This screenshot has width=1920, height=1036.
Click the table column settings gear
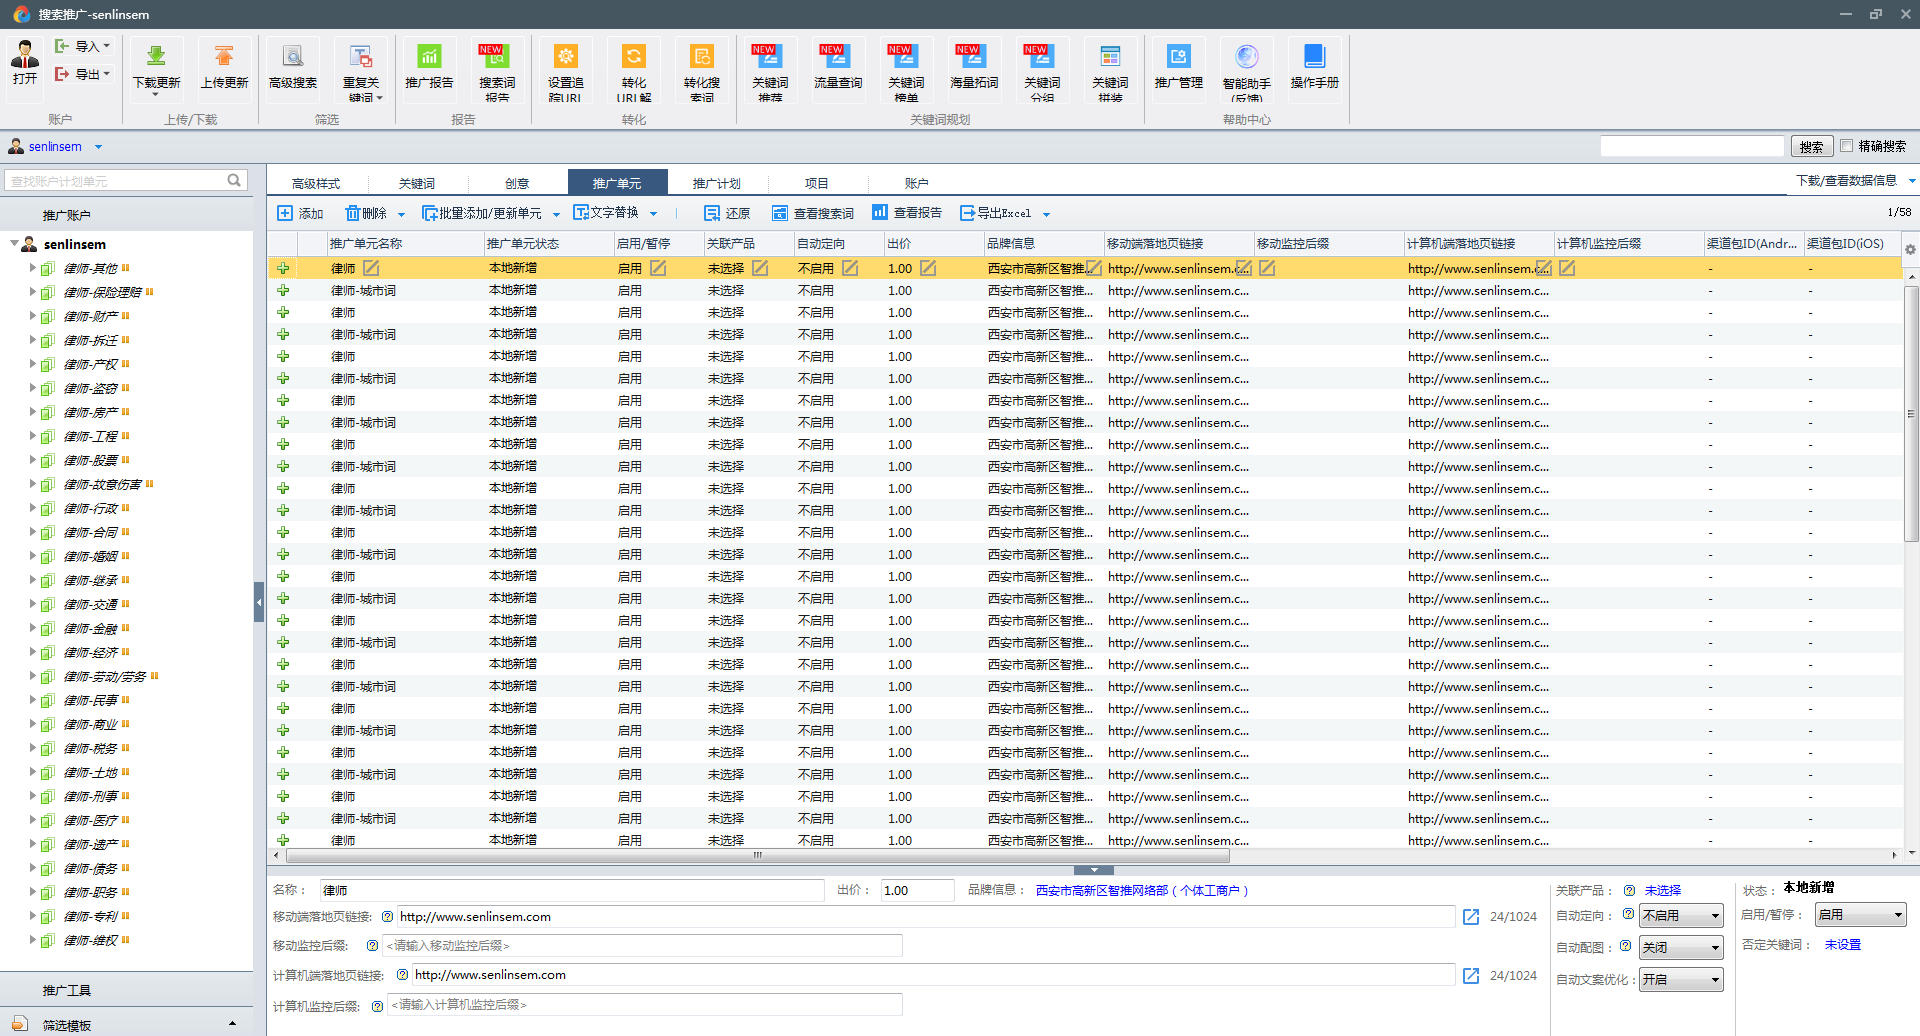[x=1910, y=249]
